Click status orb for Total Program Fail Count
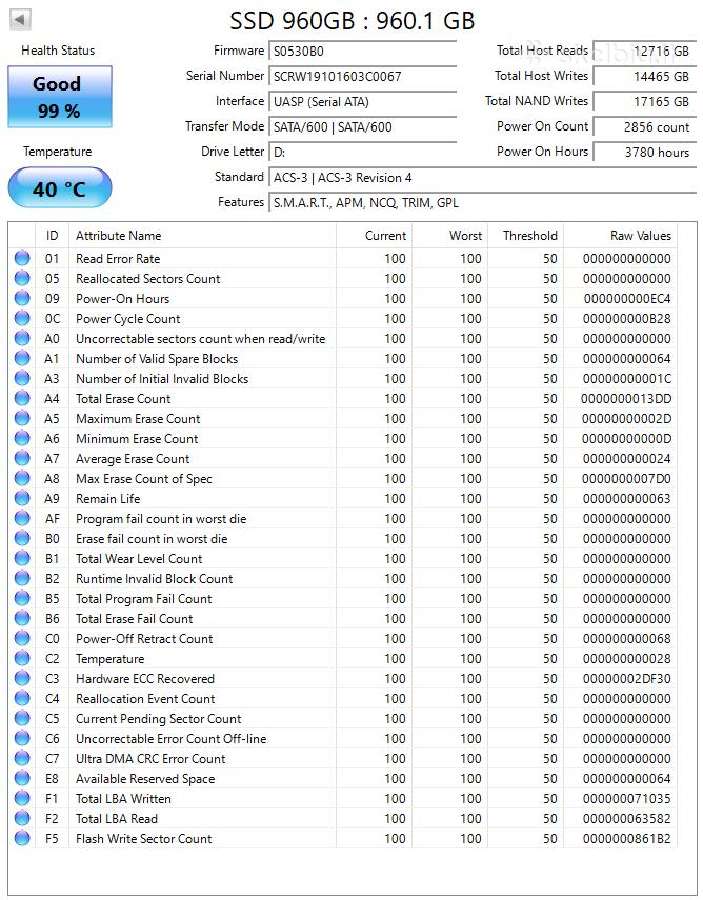703x900 pixels. 22,598
